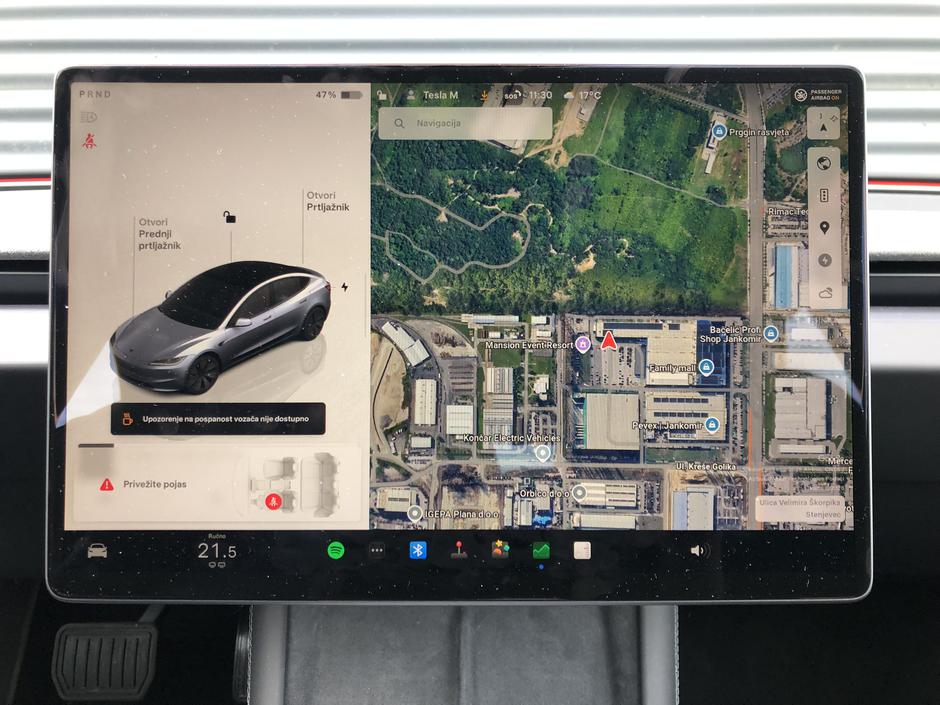This screenshot has height=705, width=940.
Task: Open the Bluetooth app
Action: click(418, 550)
